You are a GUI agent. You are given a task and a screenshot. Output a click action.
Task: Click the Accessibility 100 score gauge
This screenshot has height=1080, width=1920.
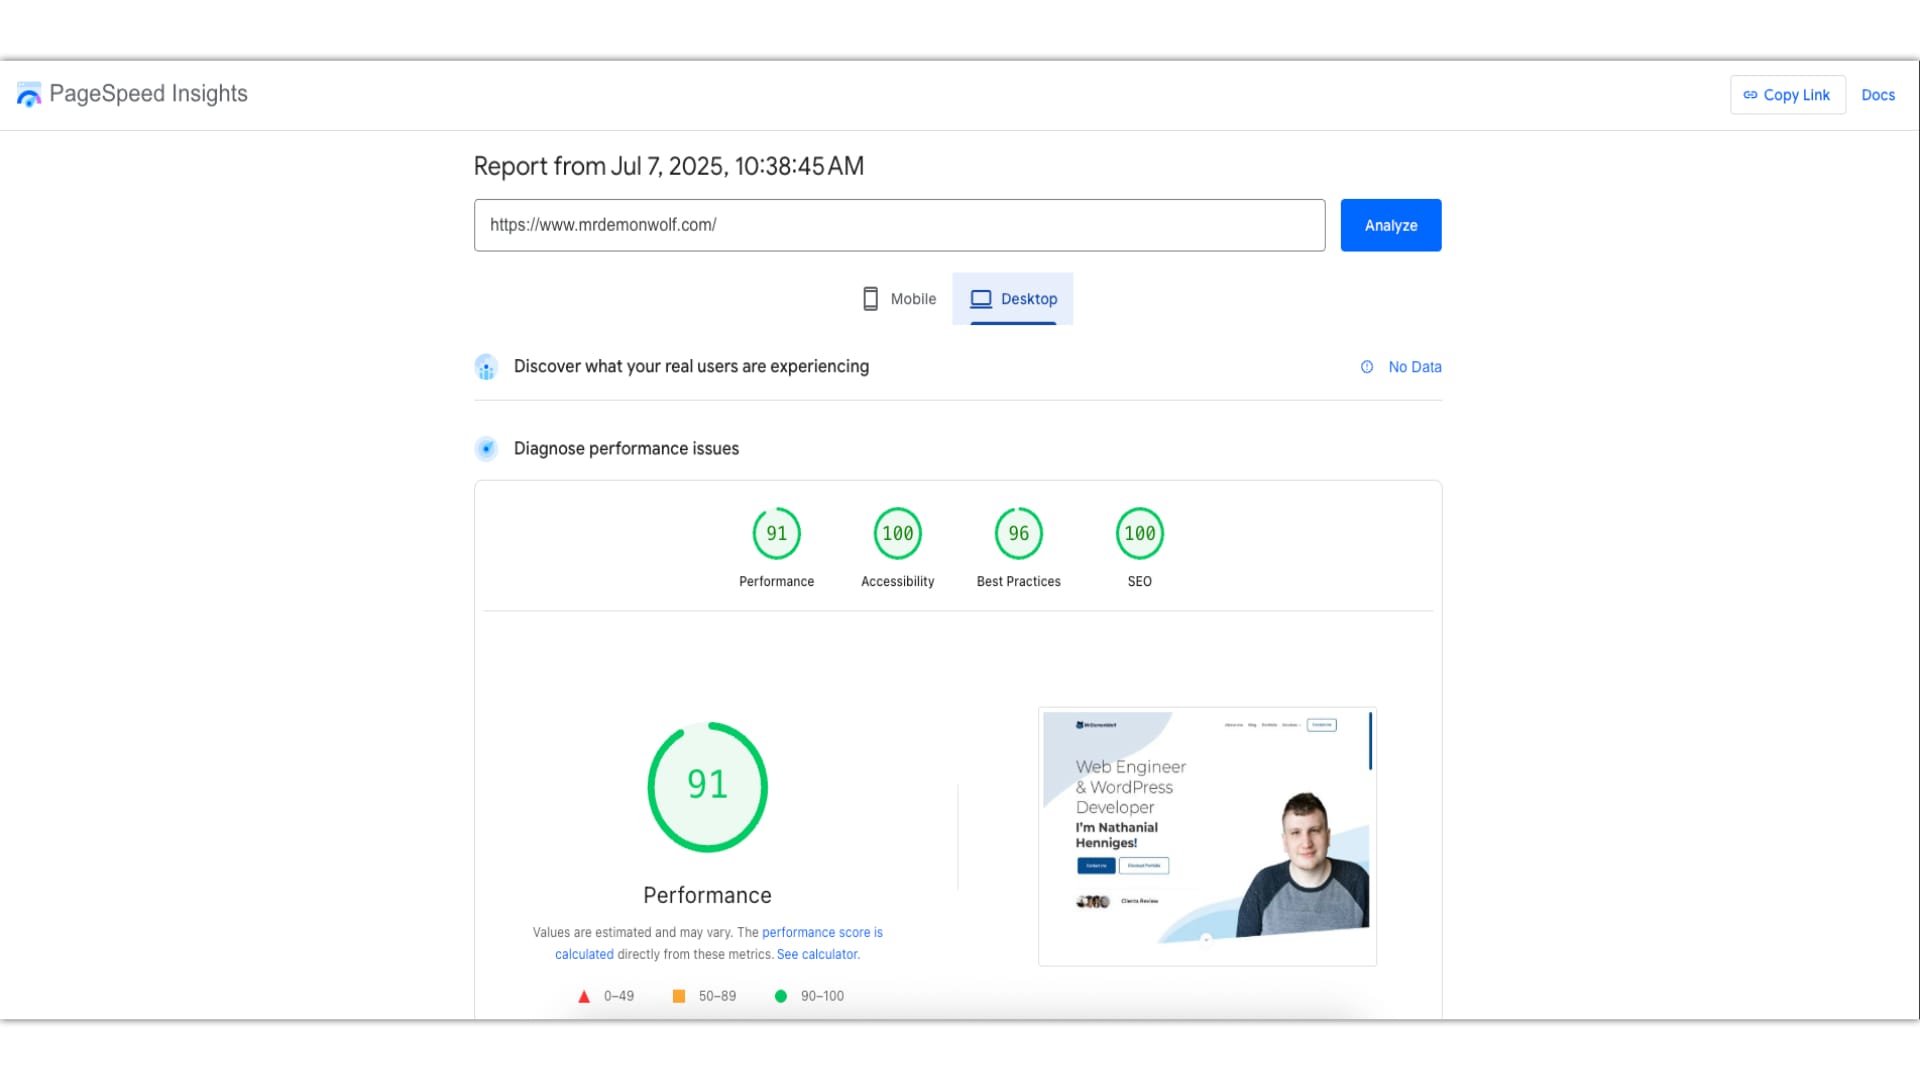click(x=897, y=534)
